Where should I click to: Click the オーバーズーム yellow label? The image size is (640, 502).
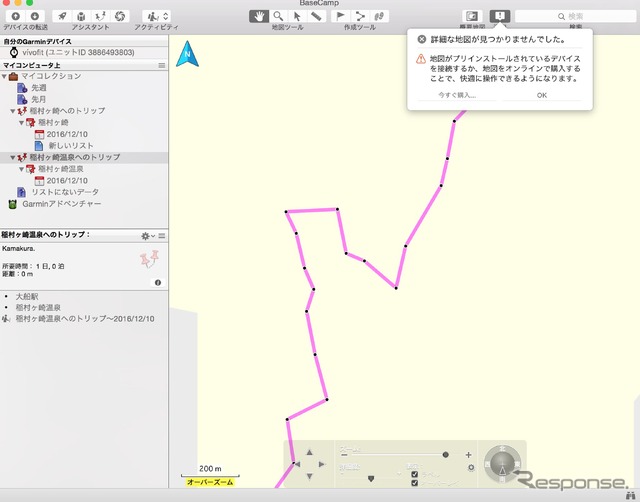(x=210, y=482)
